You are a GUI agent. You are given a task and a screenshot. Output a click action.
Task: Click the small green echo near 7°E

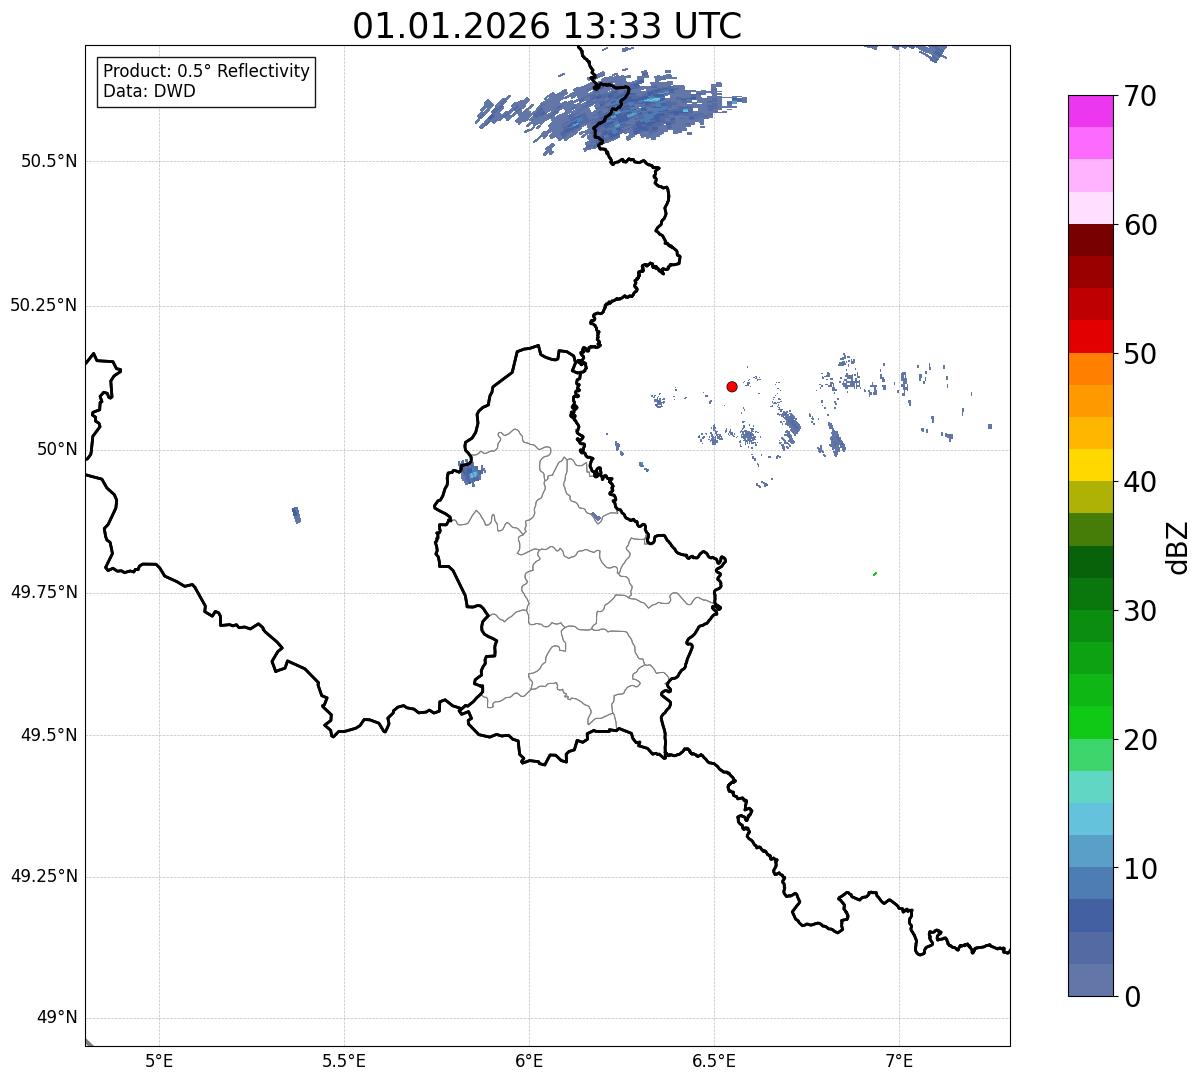point(875,574)
